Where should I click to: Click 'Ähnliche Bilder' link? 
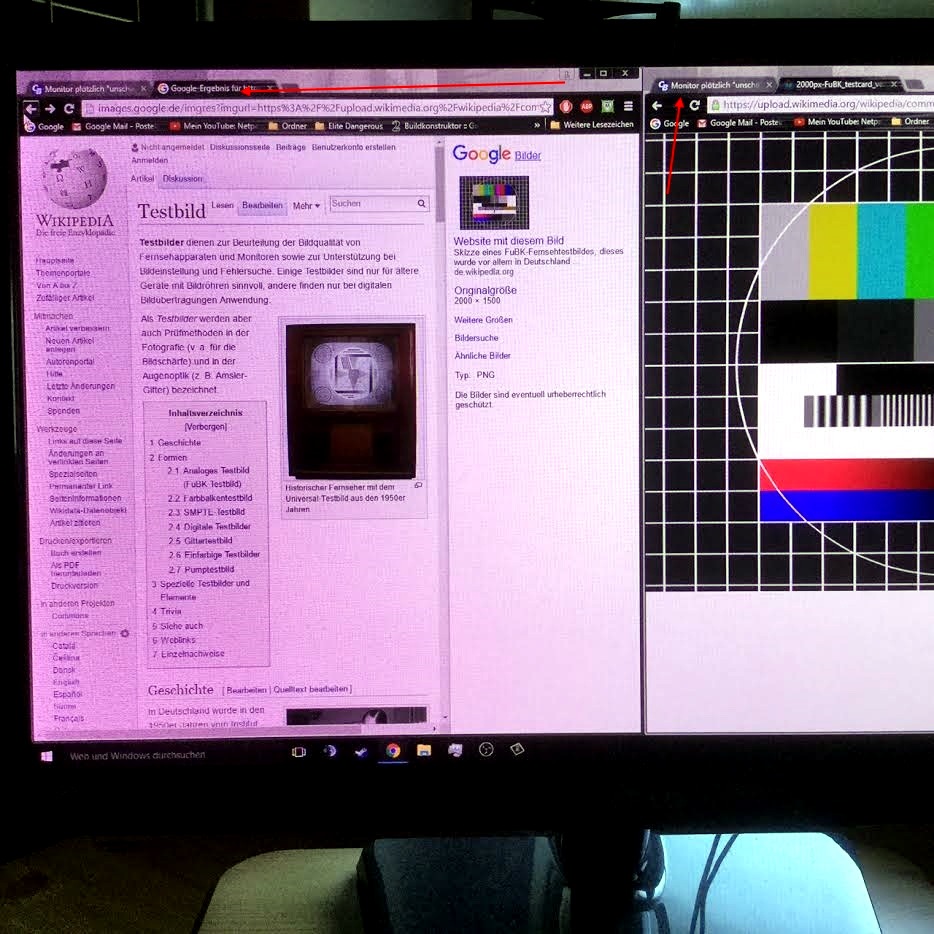coord(482,356)
